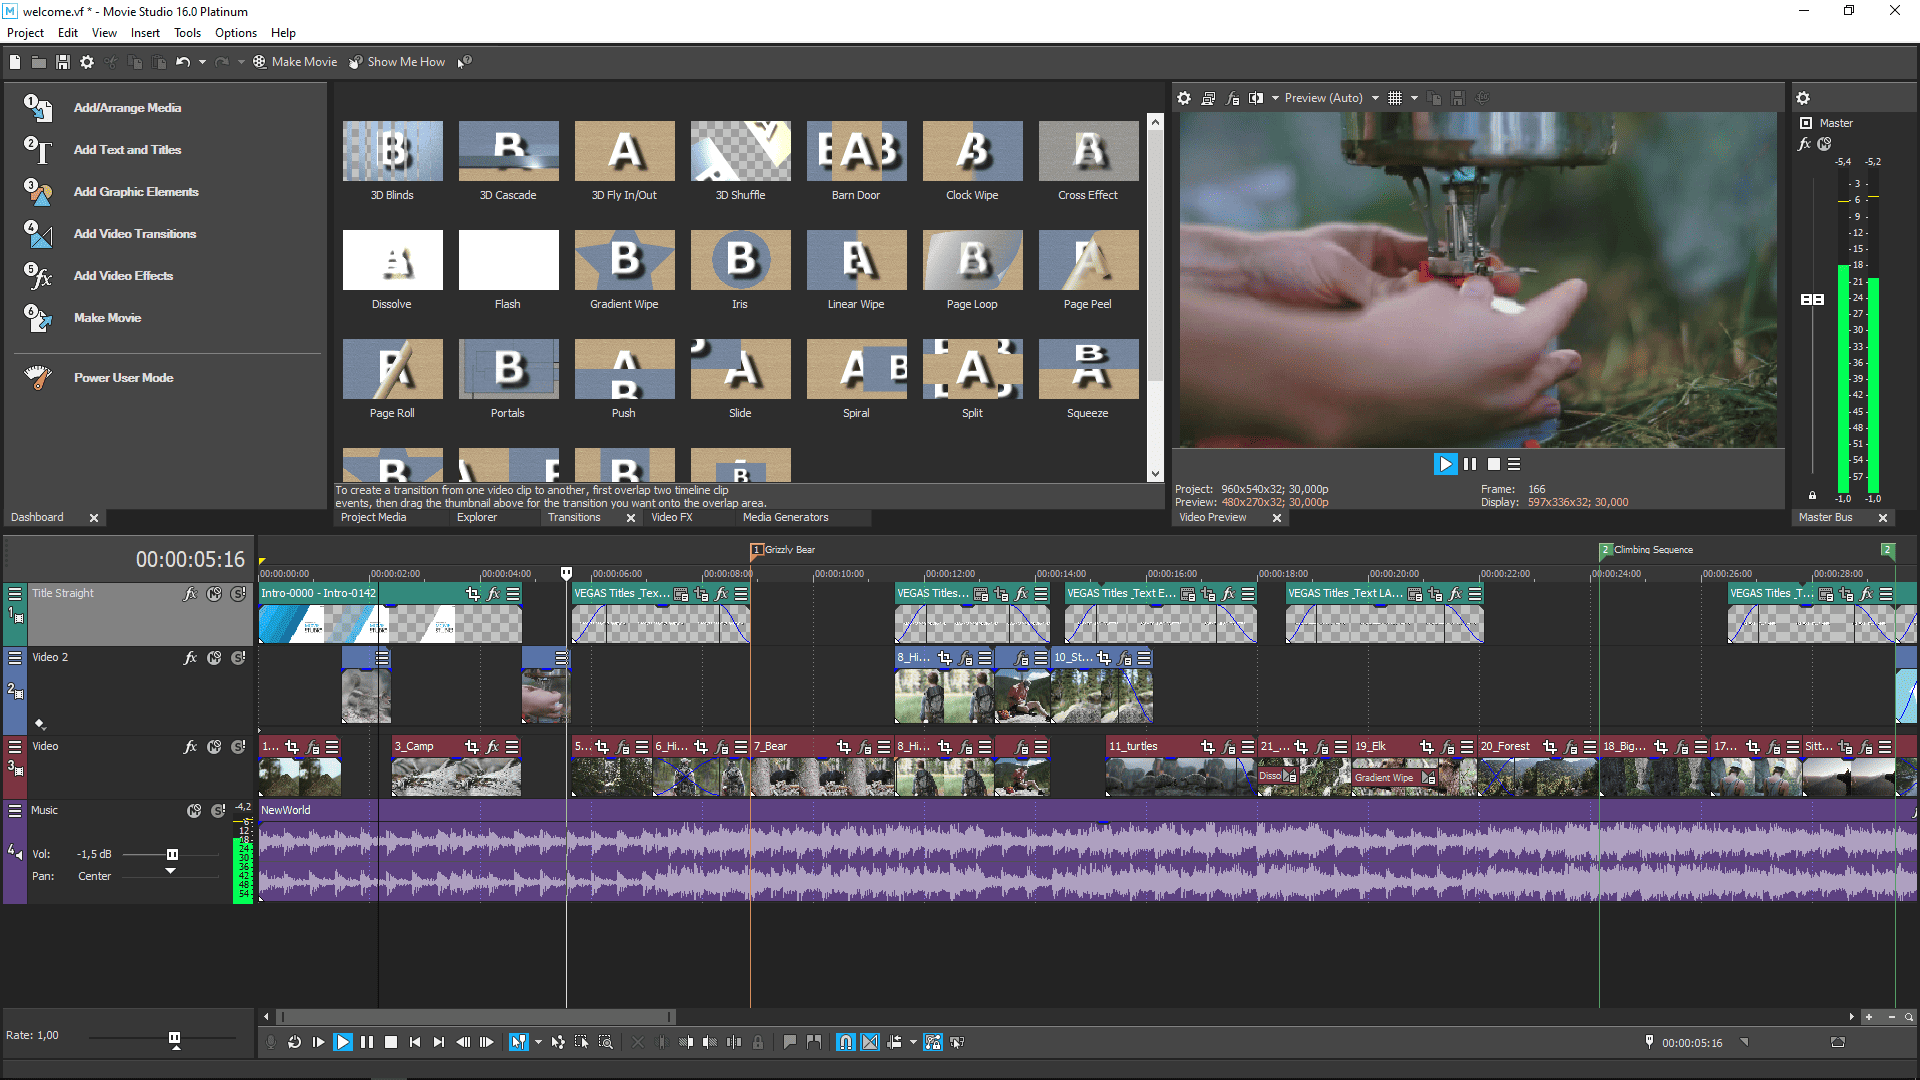The width and height of the screenshot is (1920, 1080).
Task: Toggle preview on external monitor
Action: click(x=1208, y=98)
